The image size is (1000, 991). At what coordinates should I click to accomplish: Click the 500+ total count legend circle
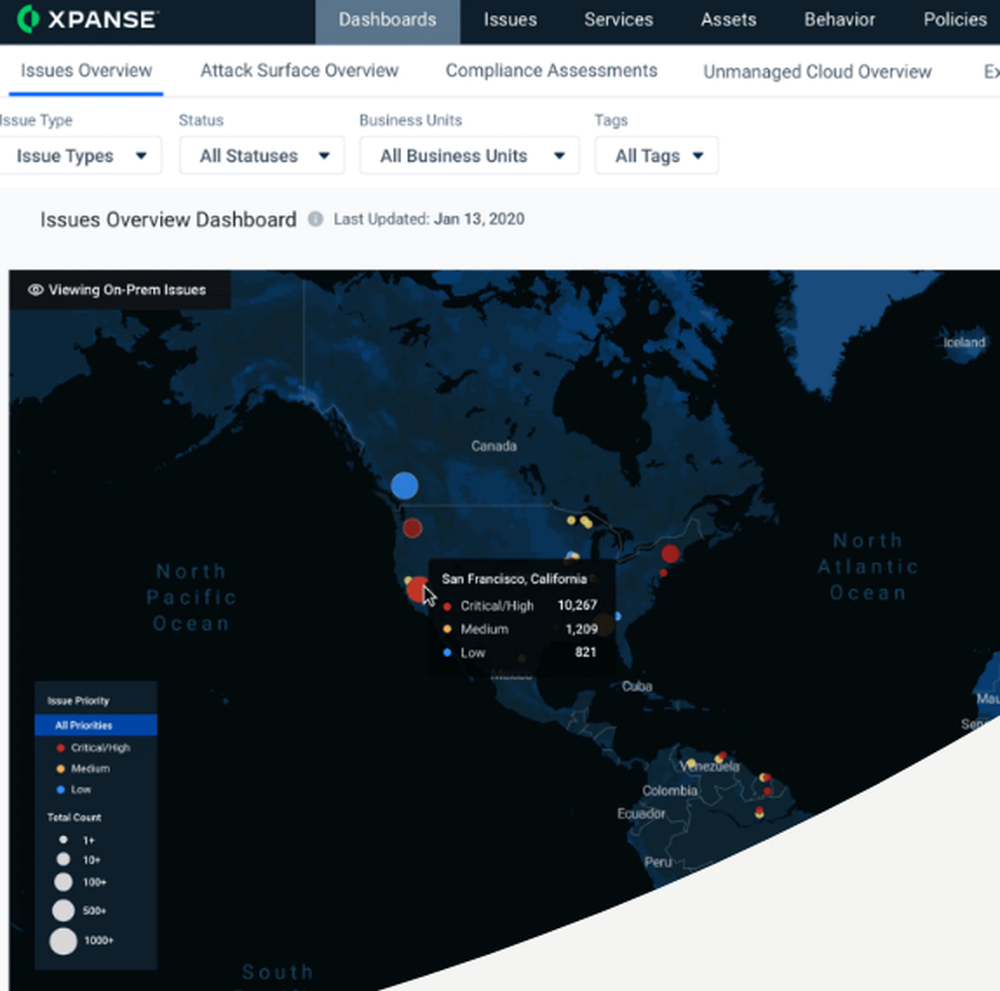coord(63,911)
